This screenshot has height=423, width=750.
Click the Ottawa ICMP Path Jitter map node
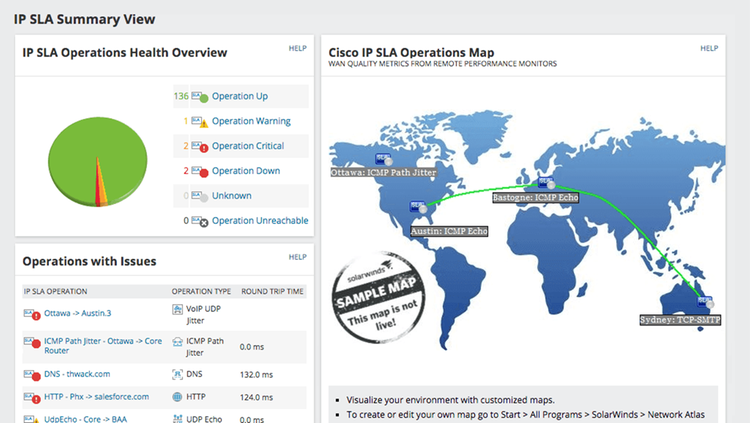(384, 158)
